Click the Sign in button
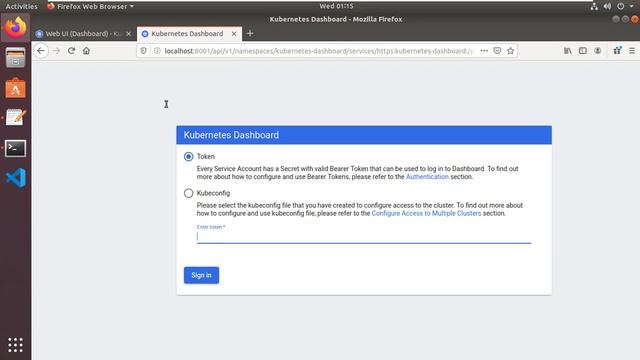Screen dimensions: 640x360 click(201, 275)
